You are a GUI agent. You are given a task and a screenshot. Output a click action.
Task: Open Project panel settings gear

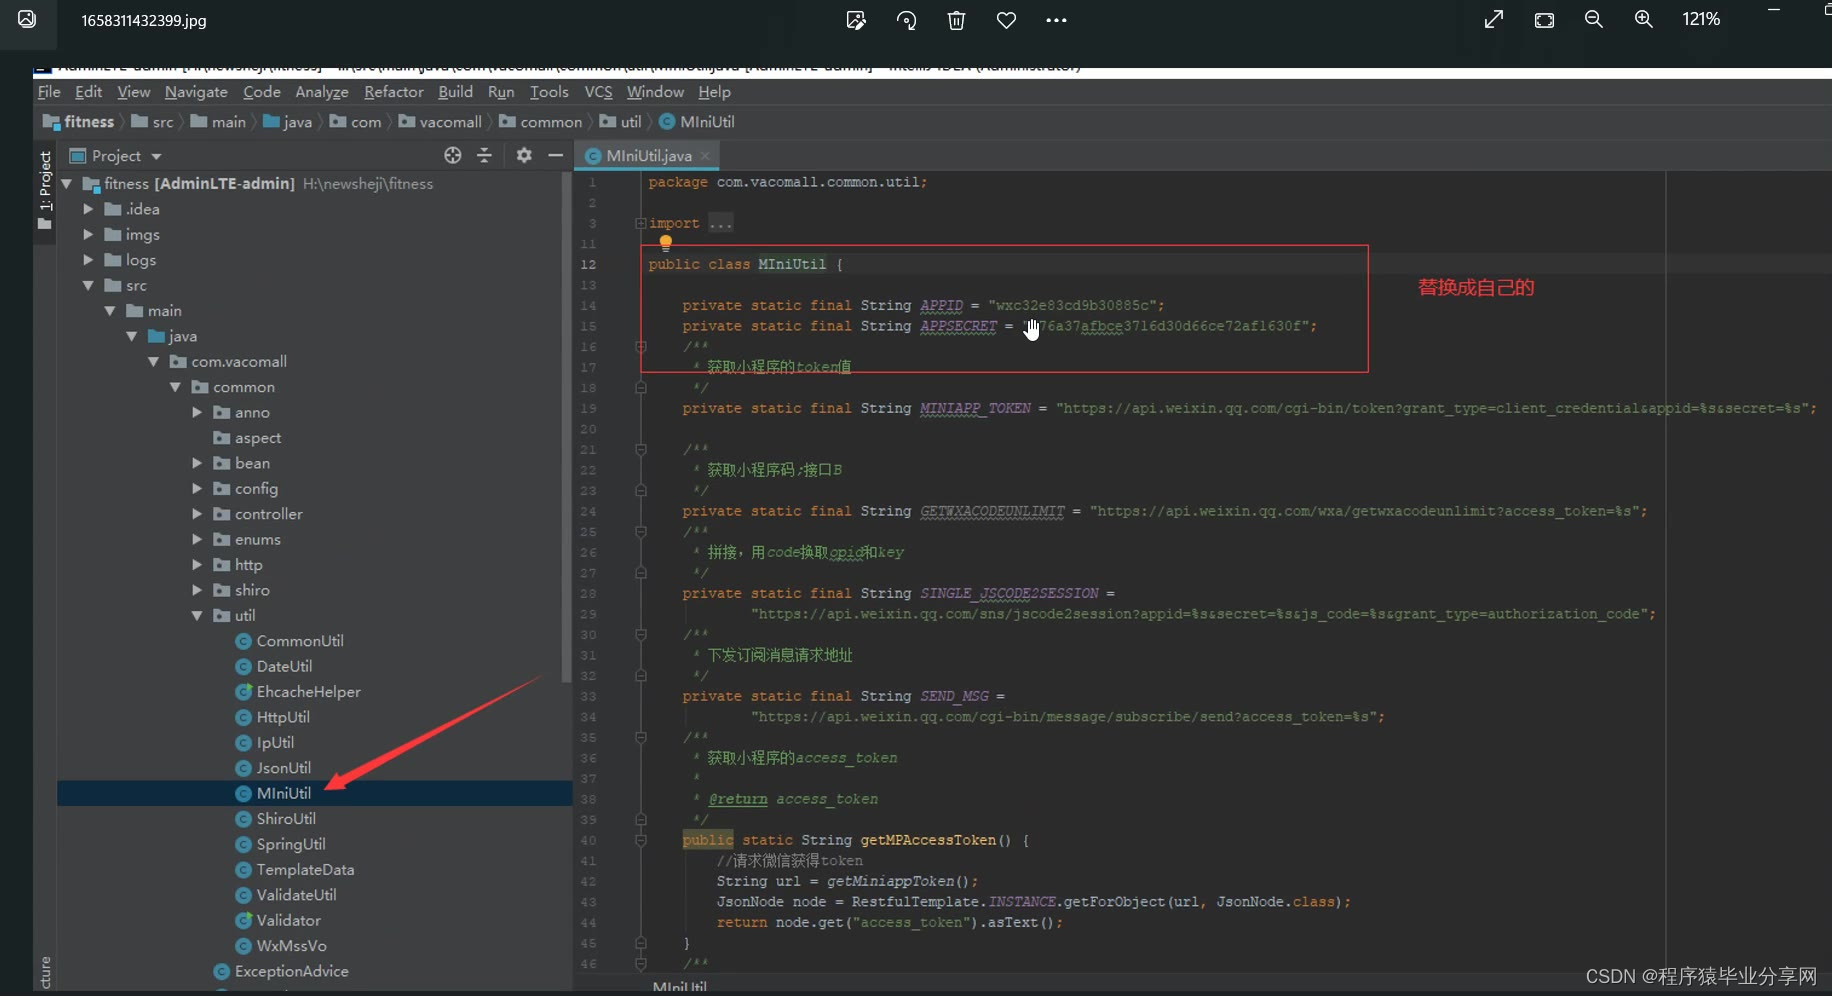click(x=524, y=155)
